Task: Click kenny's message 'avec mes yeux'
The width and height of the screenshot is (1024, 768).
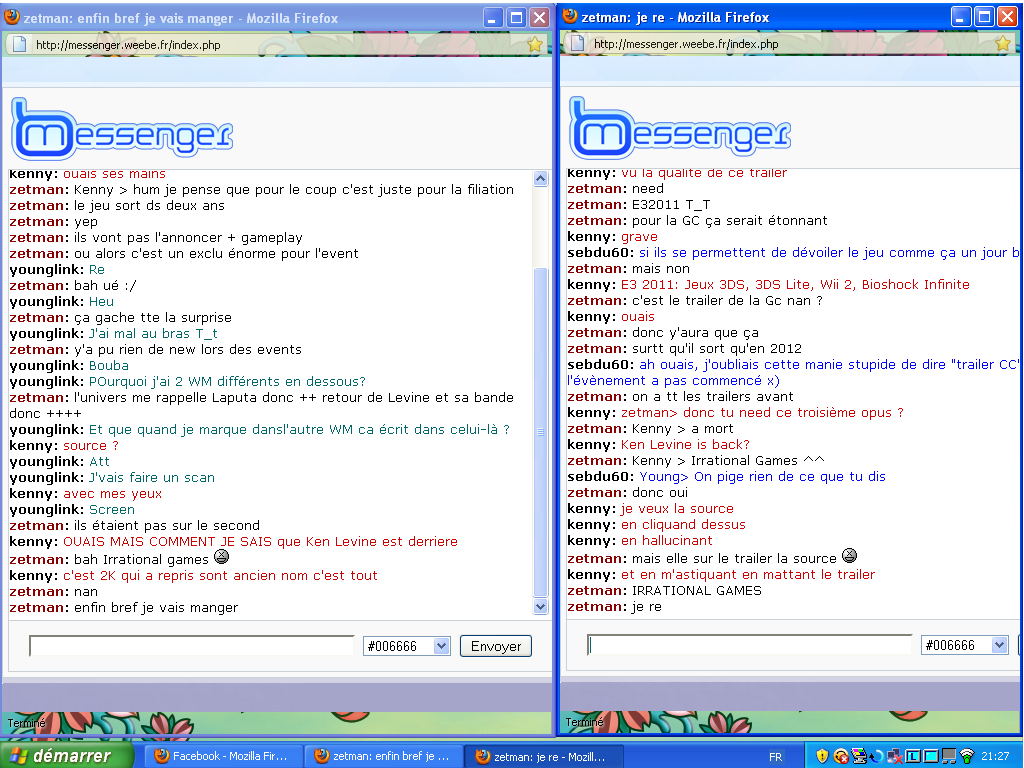Action: tap(112, 494)
